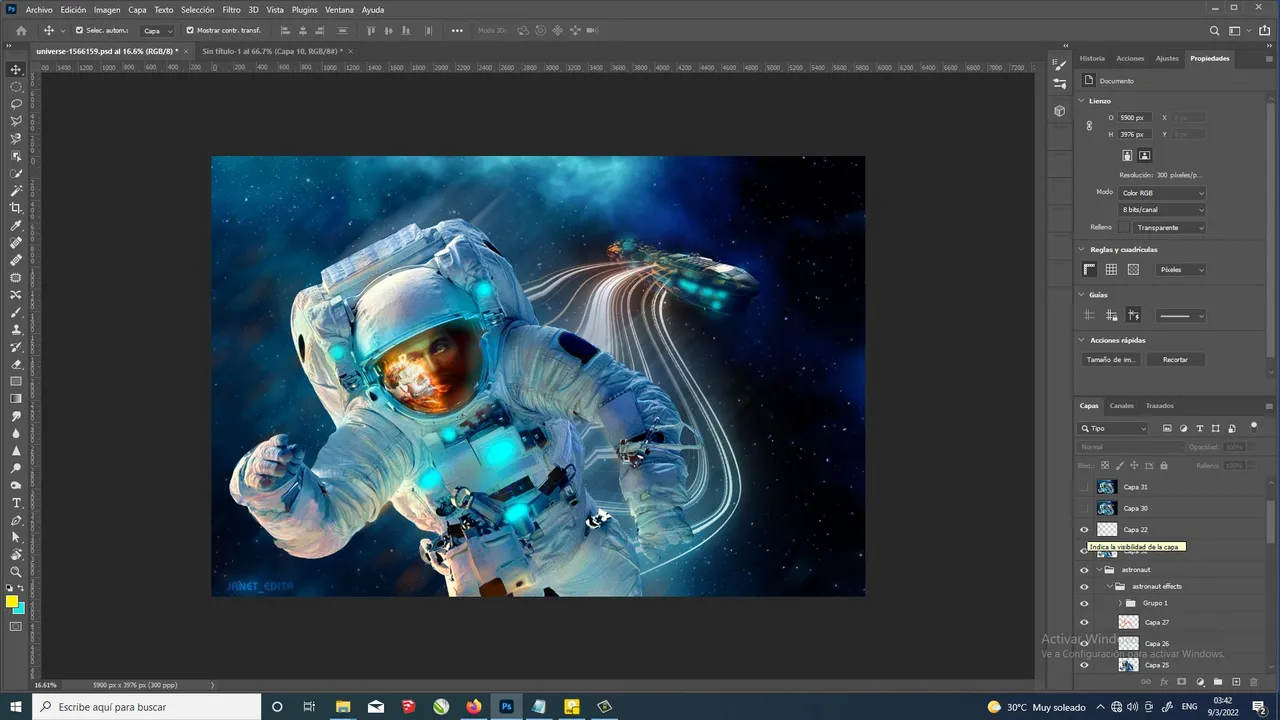Select the Horizontal Type tool
This screenshot has width=1280, height=720.
[16, 503]
